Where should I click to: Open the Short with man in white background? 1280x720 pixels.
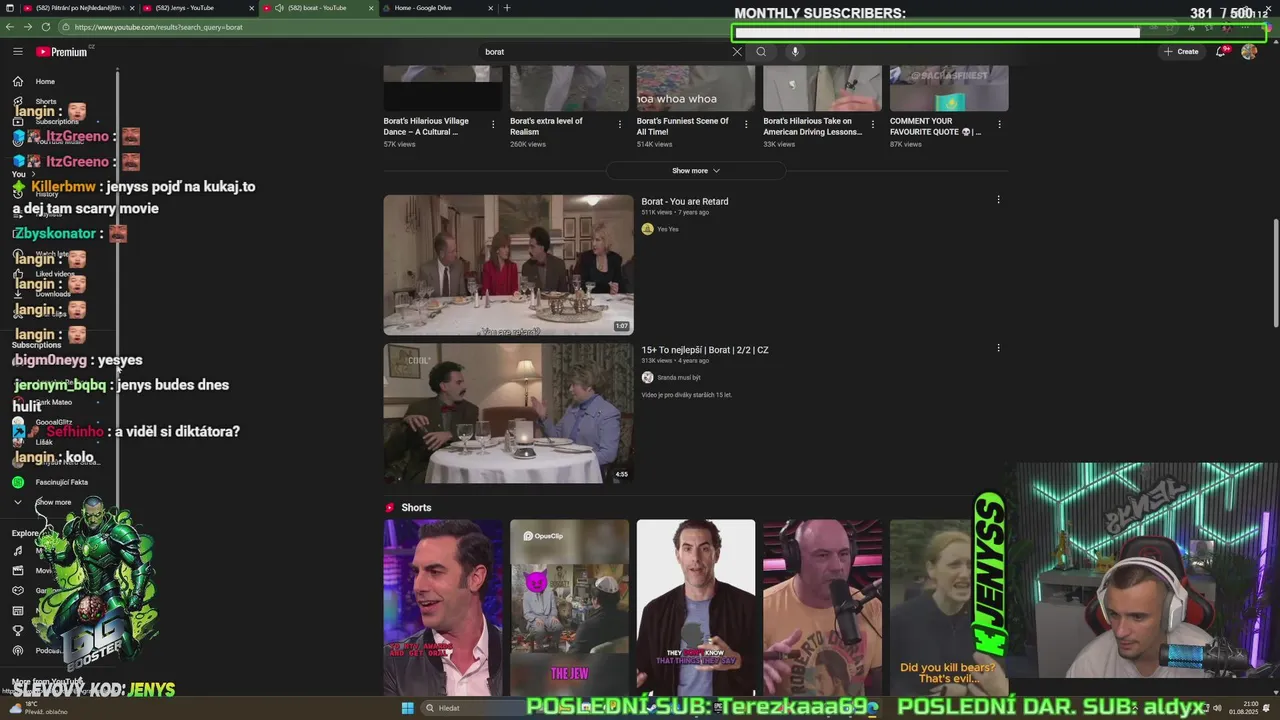696,607
